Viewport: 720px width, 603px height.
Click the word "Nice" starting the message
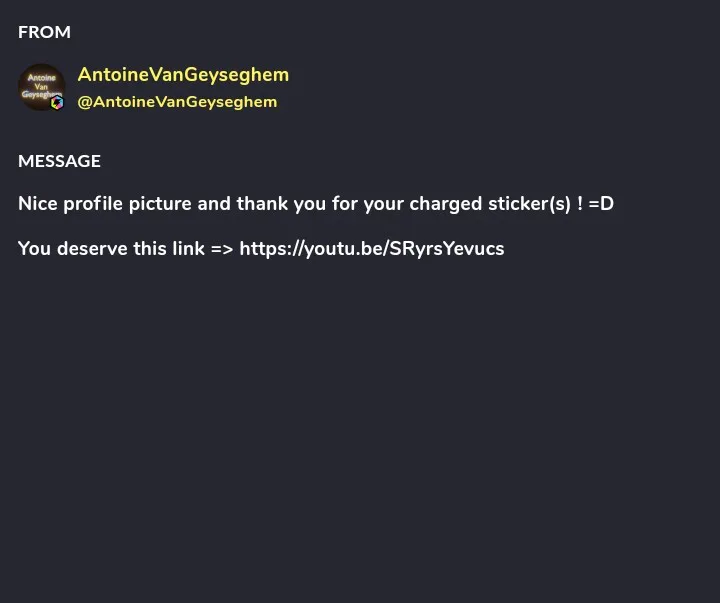tap(38, 204)
